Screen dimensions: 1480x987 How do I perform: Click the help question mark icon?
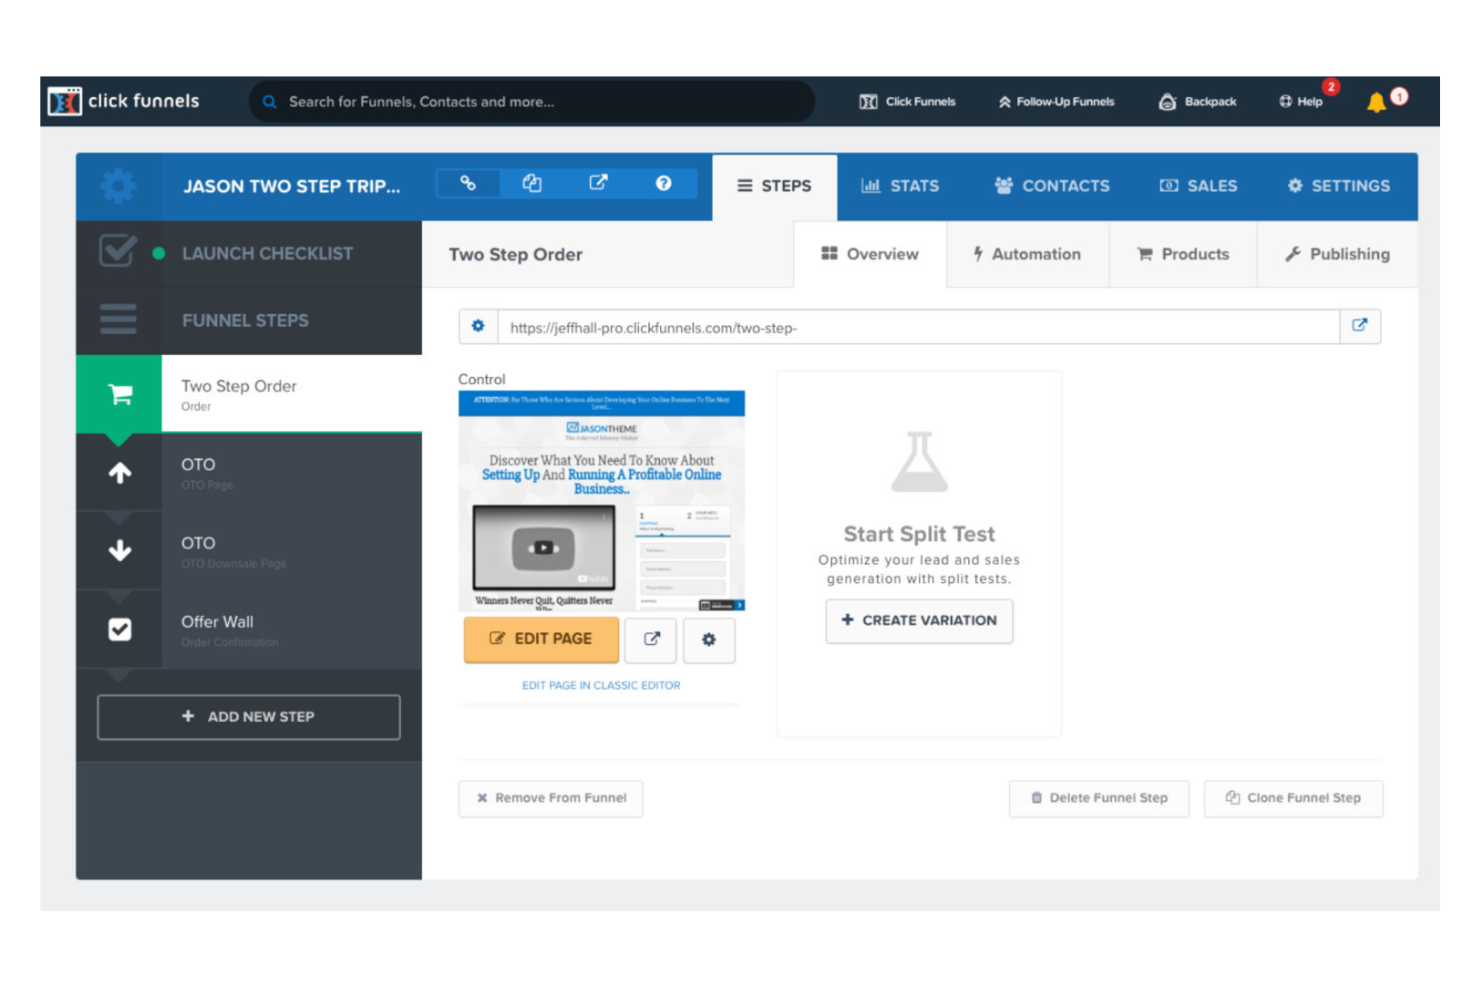coord(663,185)
